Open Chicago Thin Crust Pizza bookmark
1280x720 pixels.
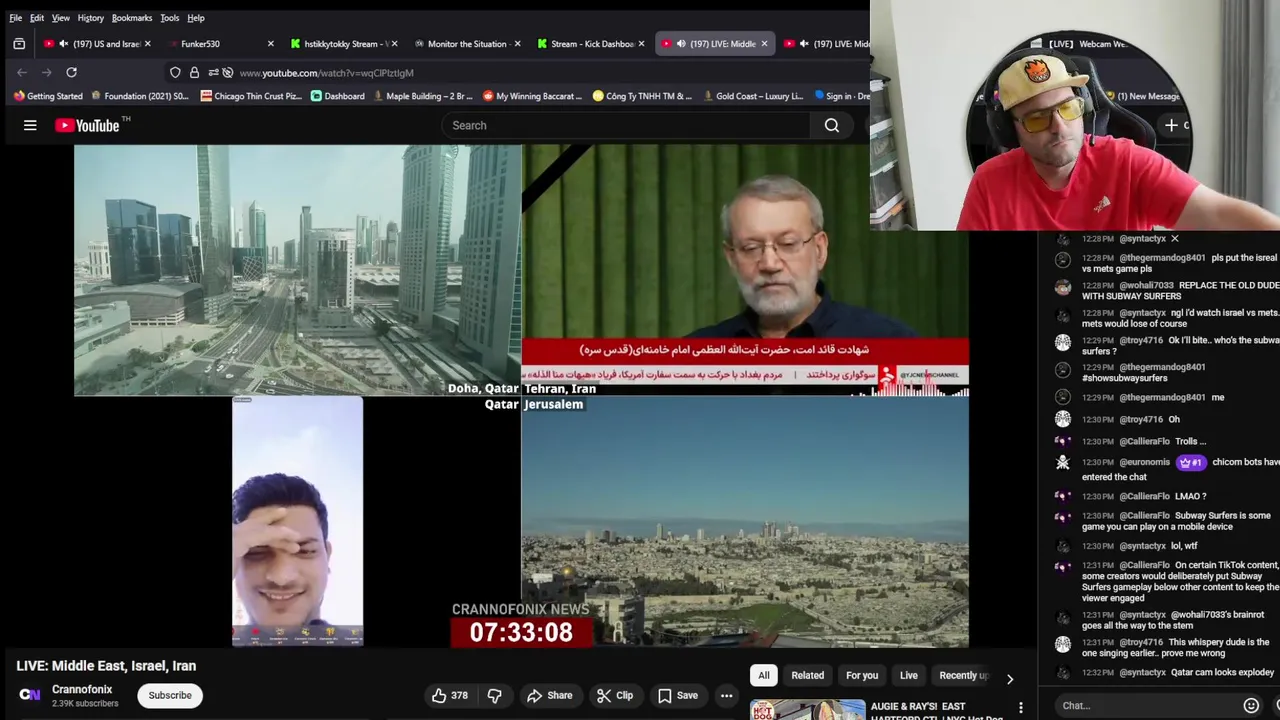coord(251,96)
